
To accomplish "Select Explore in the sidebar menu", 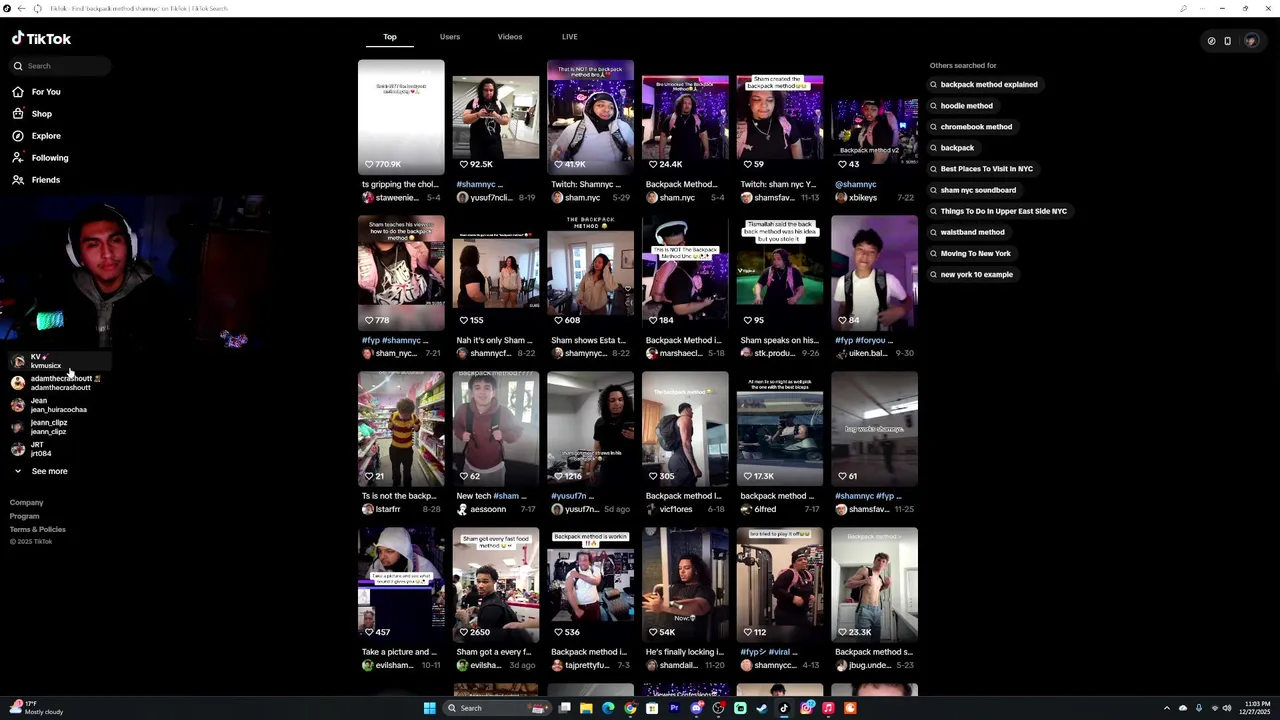I will coord(46,136).
